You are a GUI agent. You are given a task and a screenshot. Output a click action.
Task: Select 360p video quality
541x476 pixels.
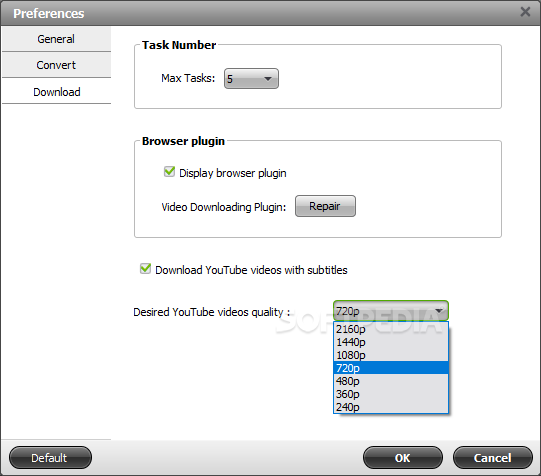pos(391,394)
